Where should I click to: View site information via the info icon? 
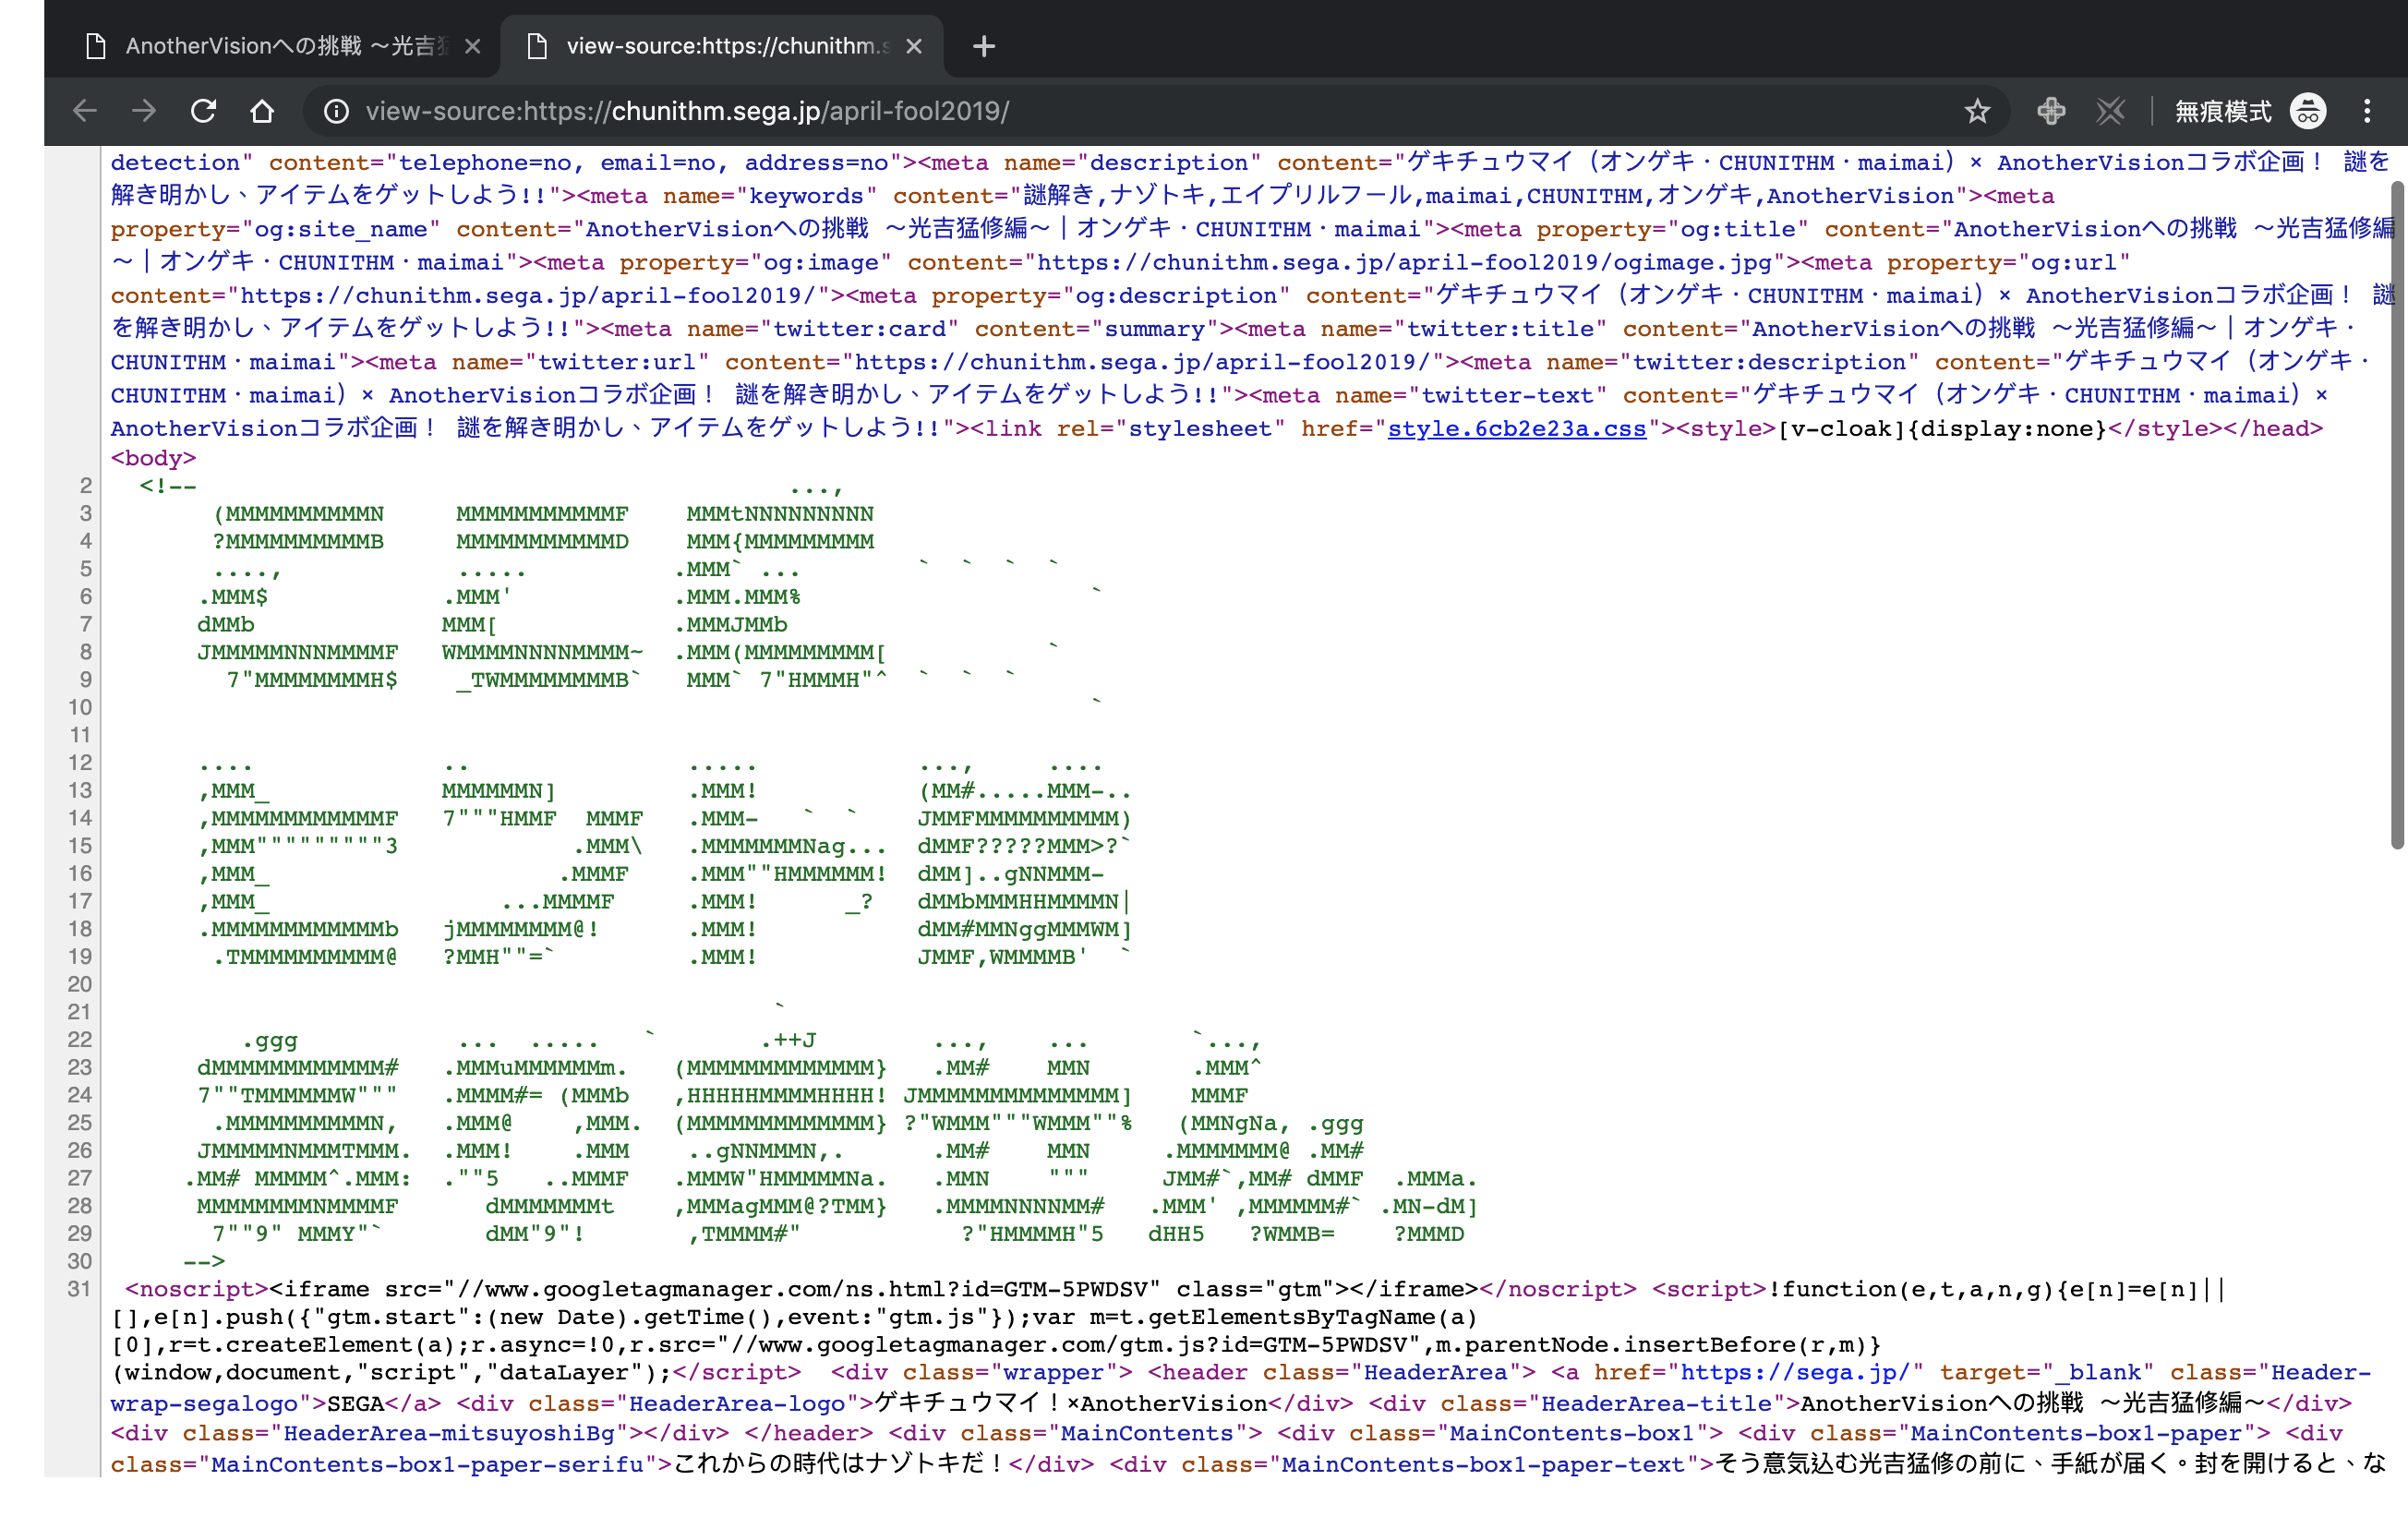(336, 111)
